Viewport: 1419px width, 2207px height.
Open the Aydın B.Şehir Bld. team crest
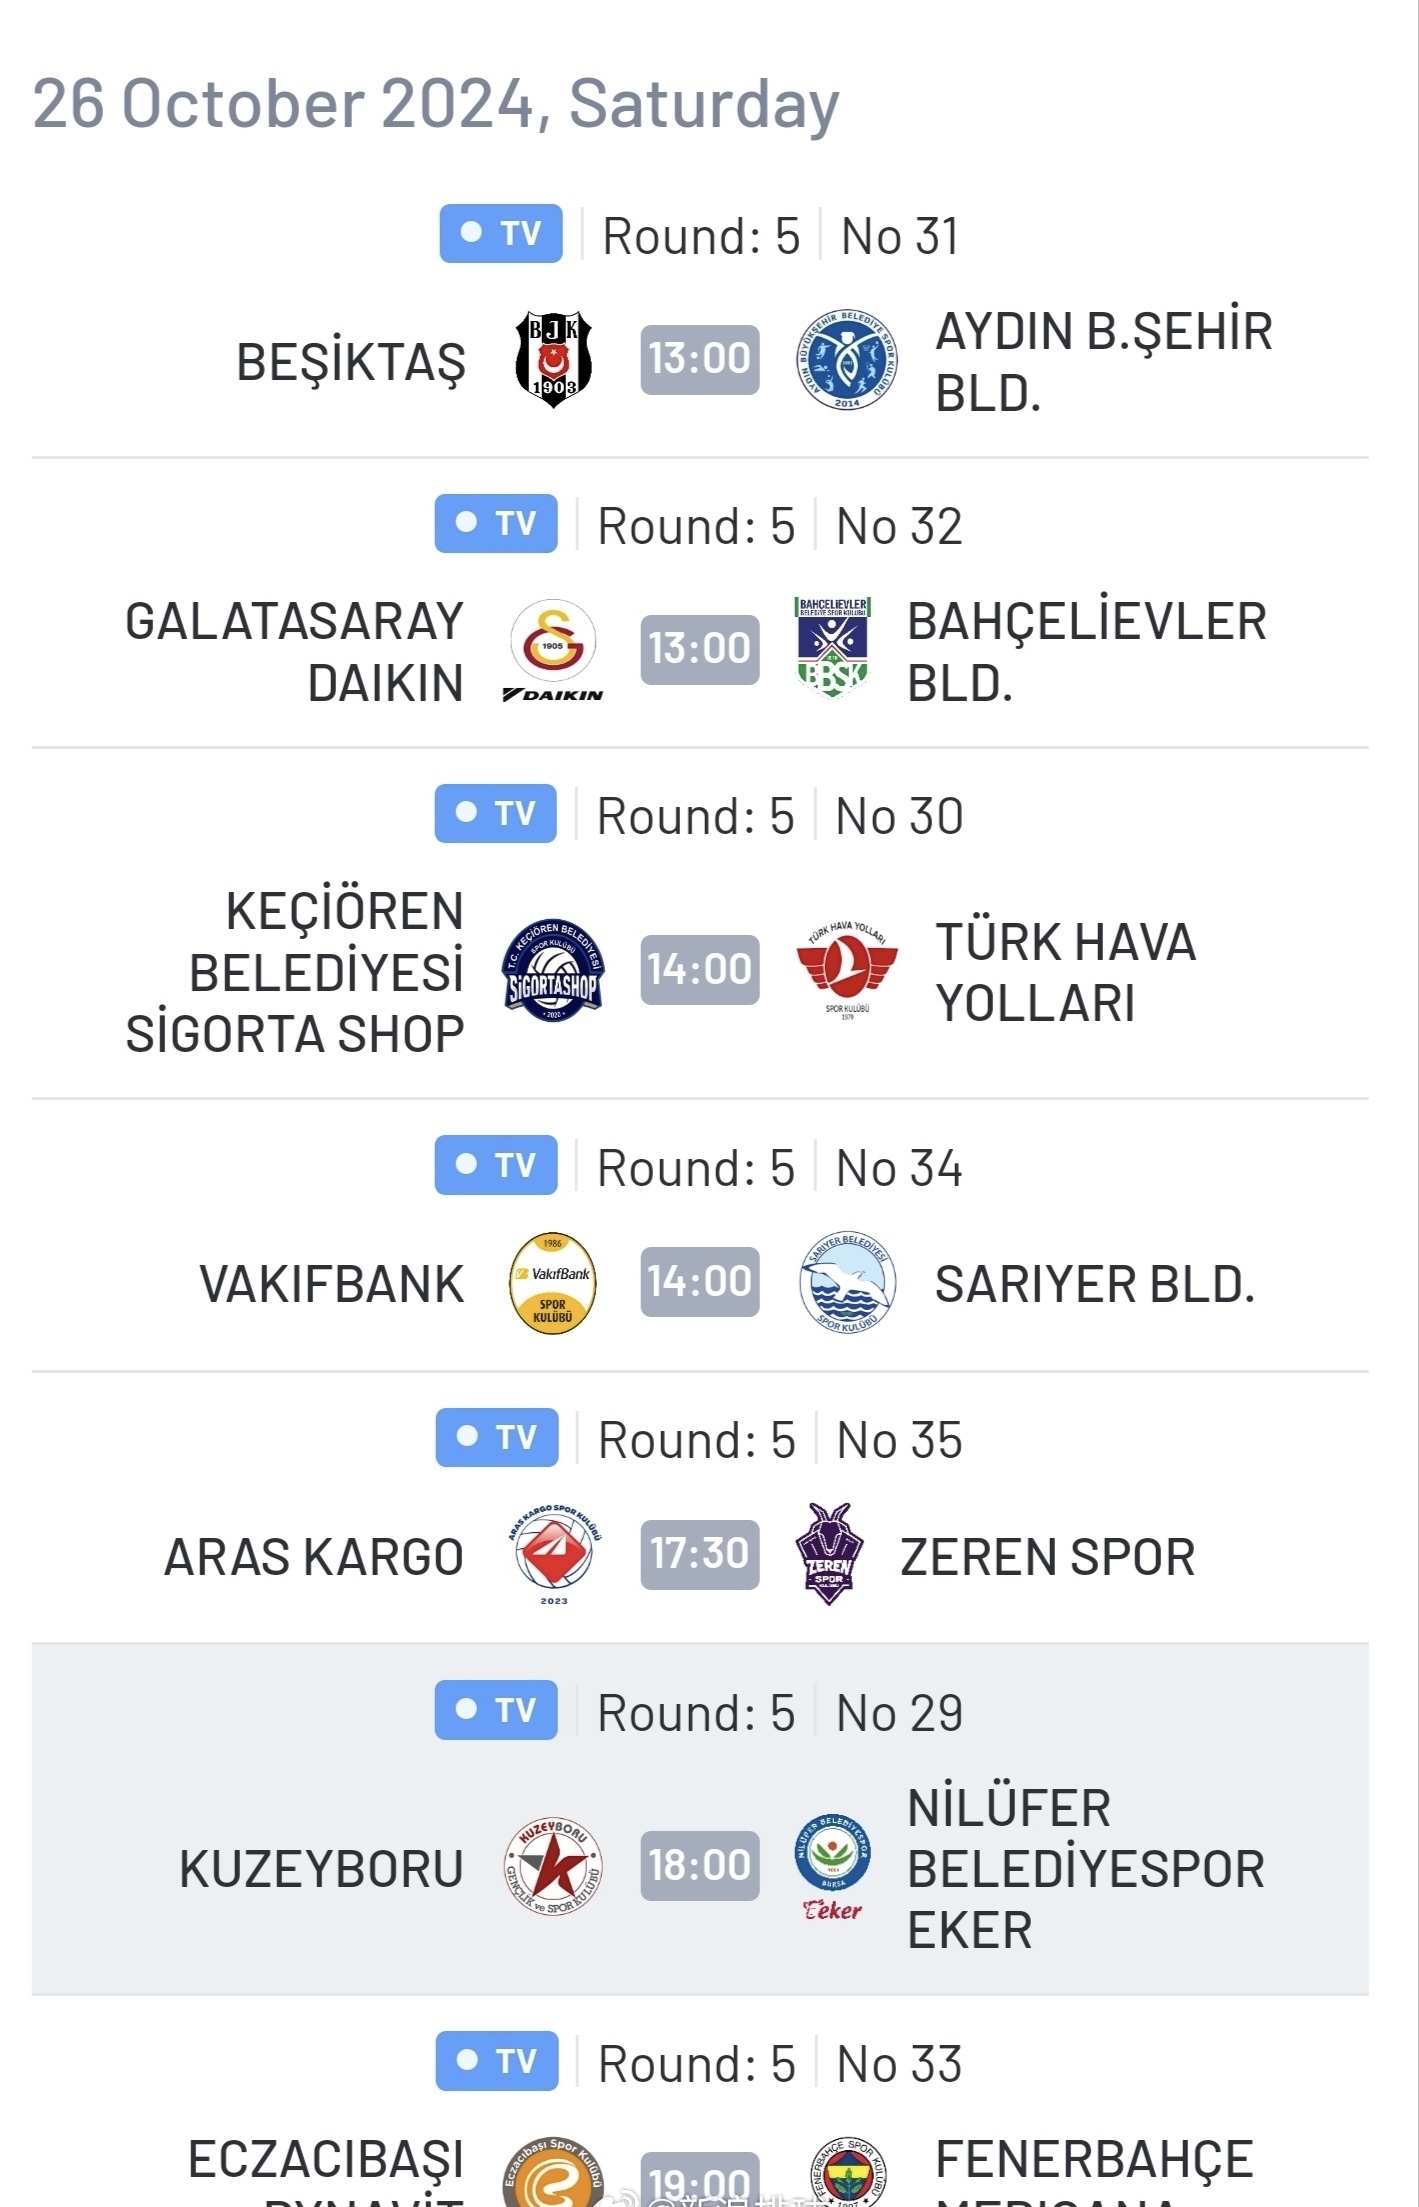[x=847, y=359]
